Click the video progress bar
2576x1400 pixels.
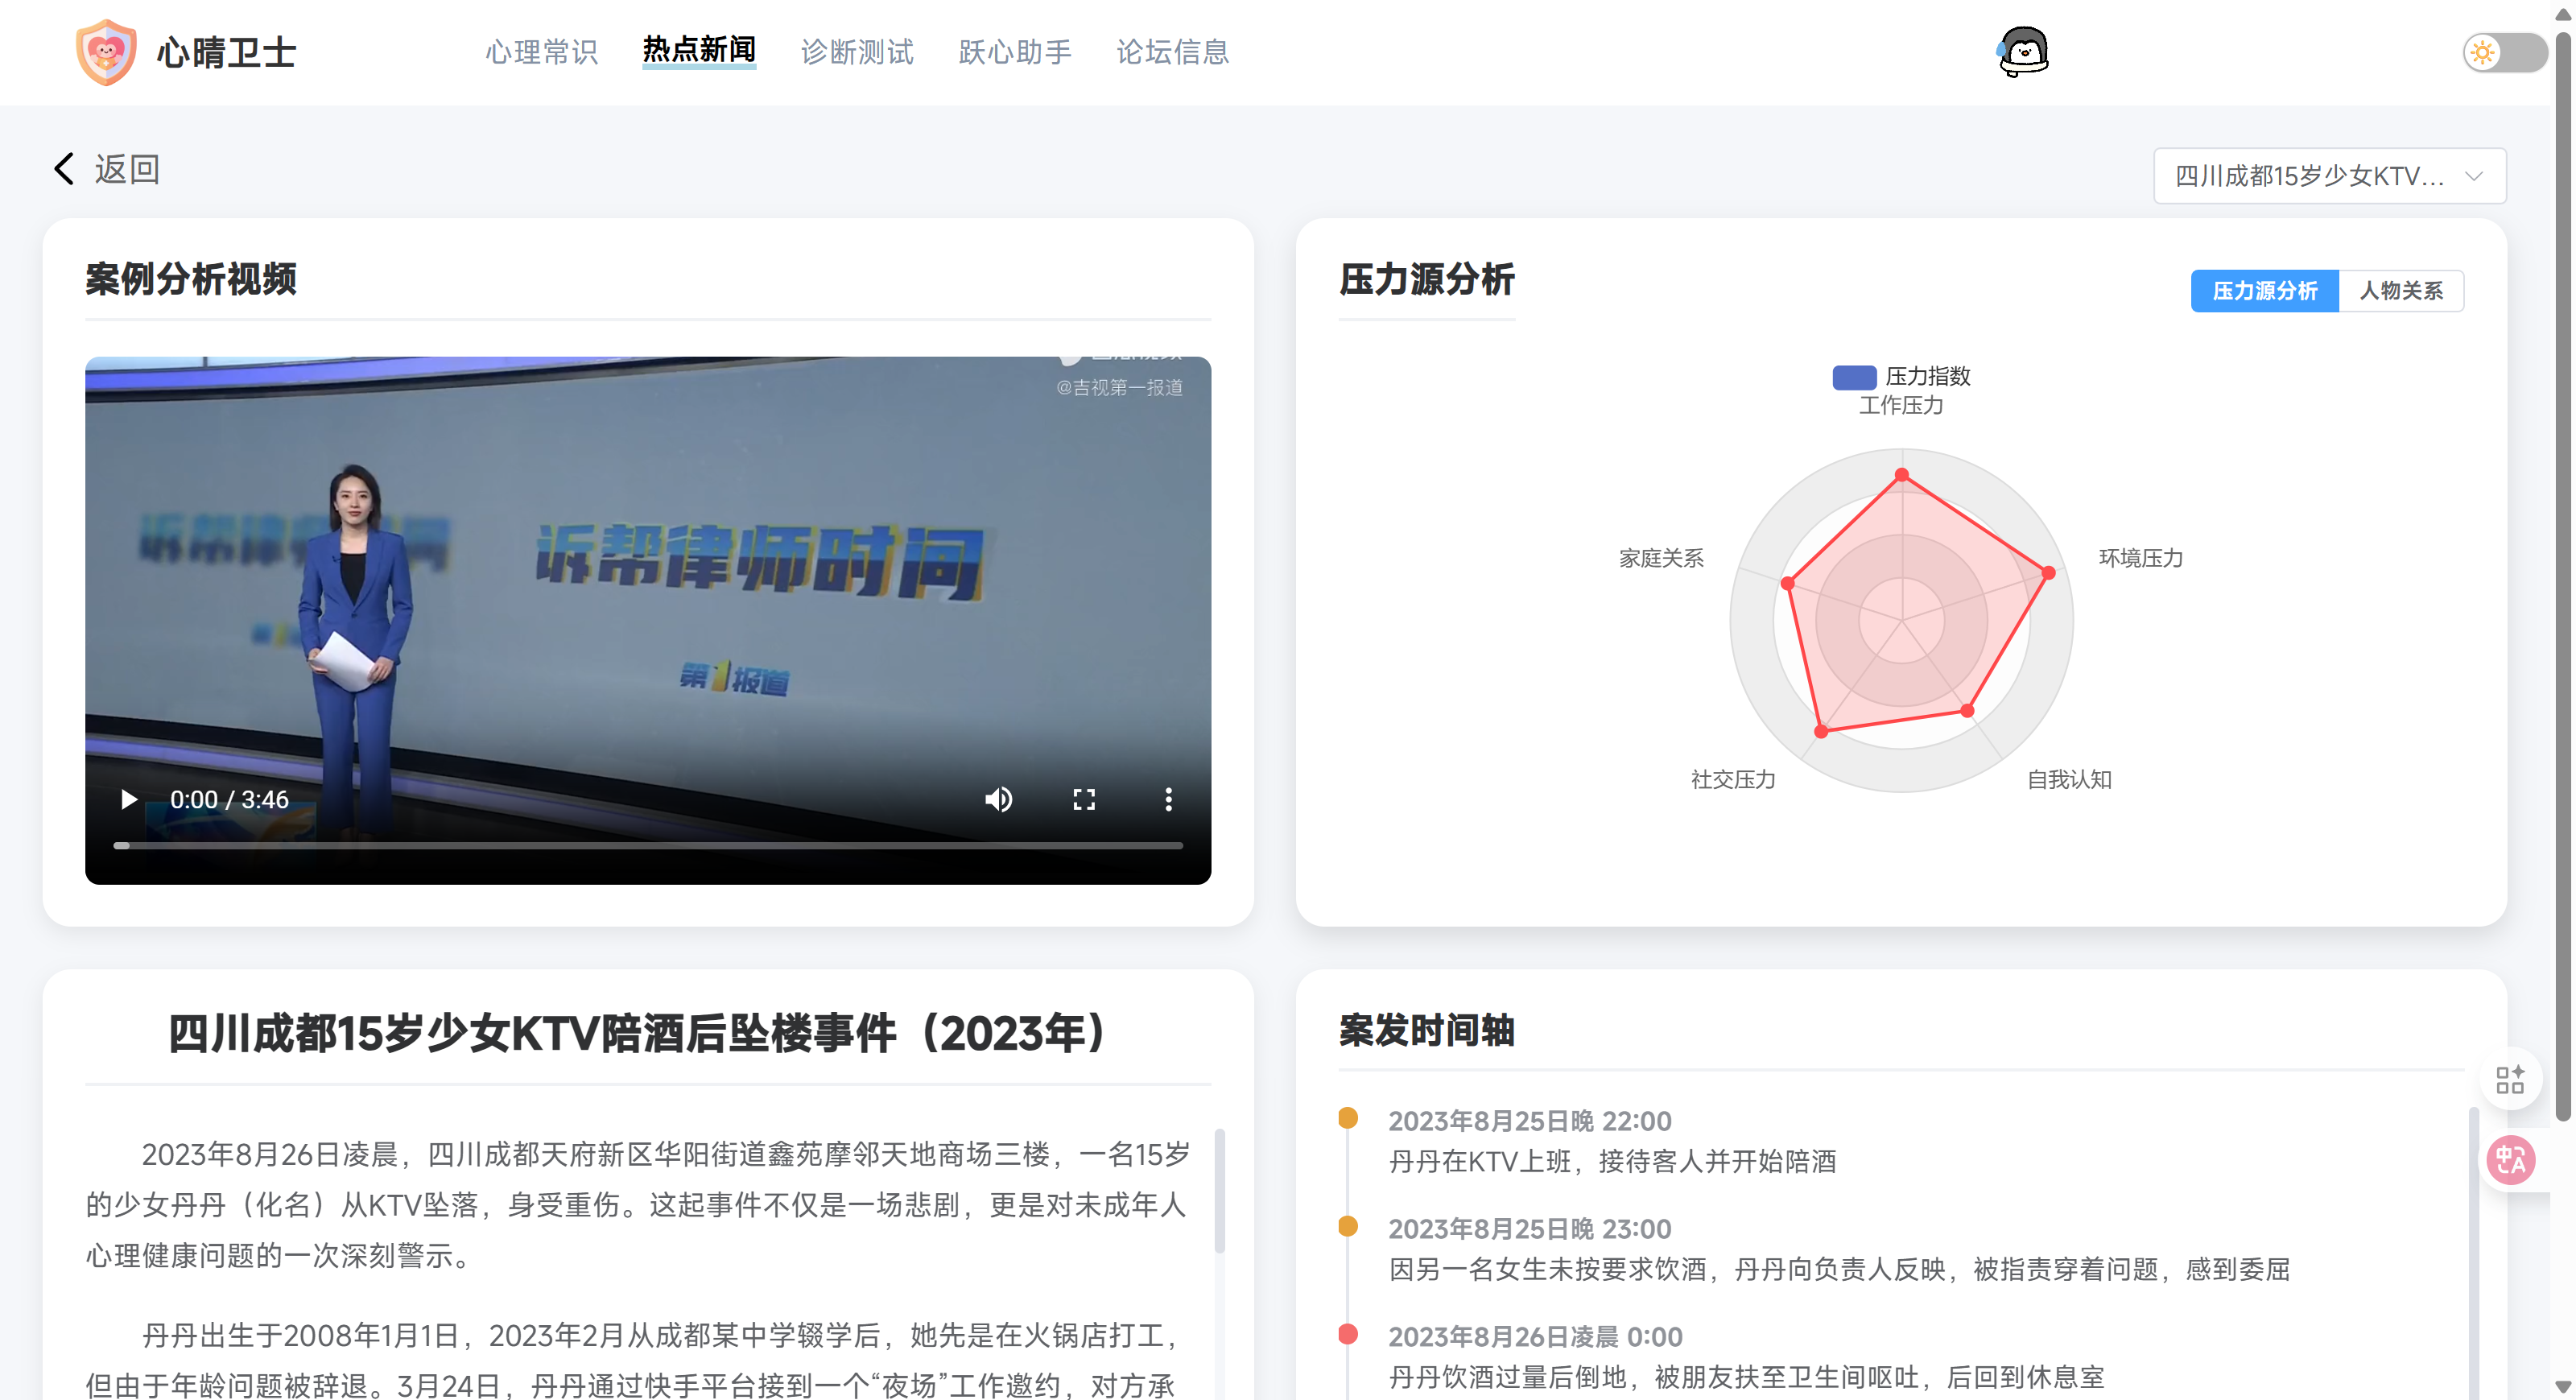648,846
